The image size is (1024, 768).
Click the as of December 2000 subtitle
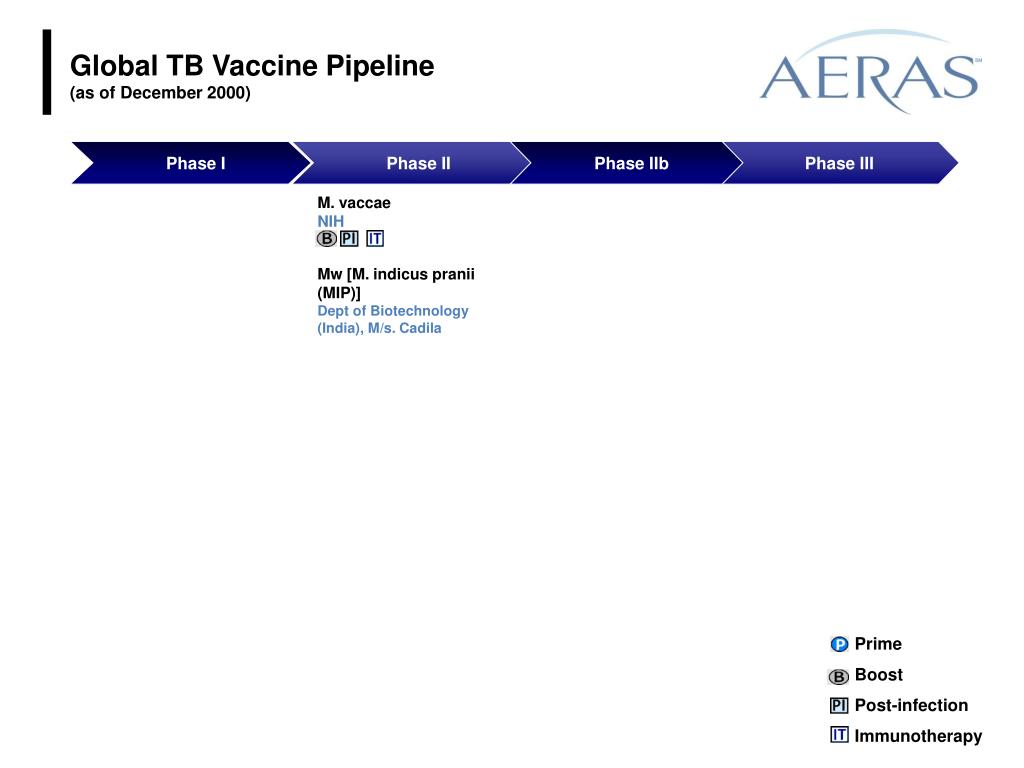tap(160, 93)
